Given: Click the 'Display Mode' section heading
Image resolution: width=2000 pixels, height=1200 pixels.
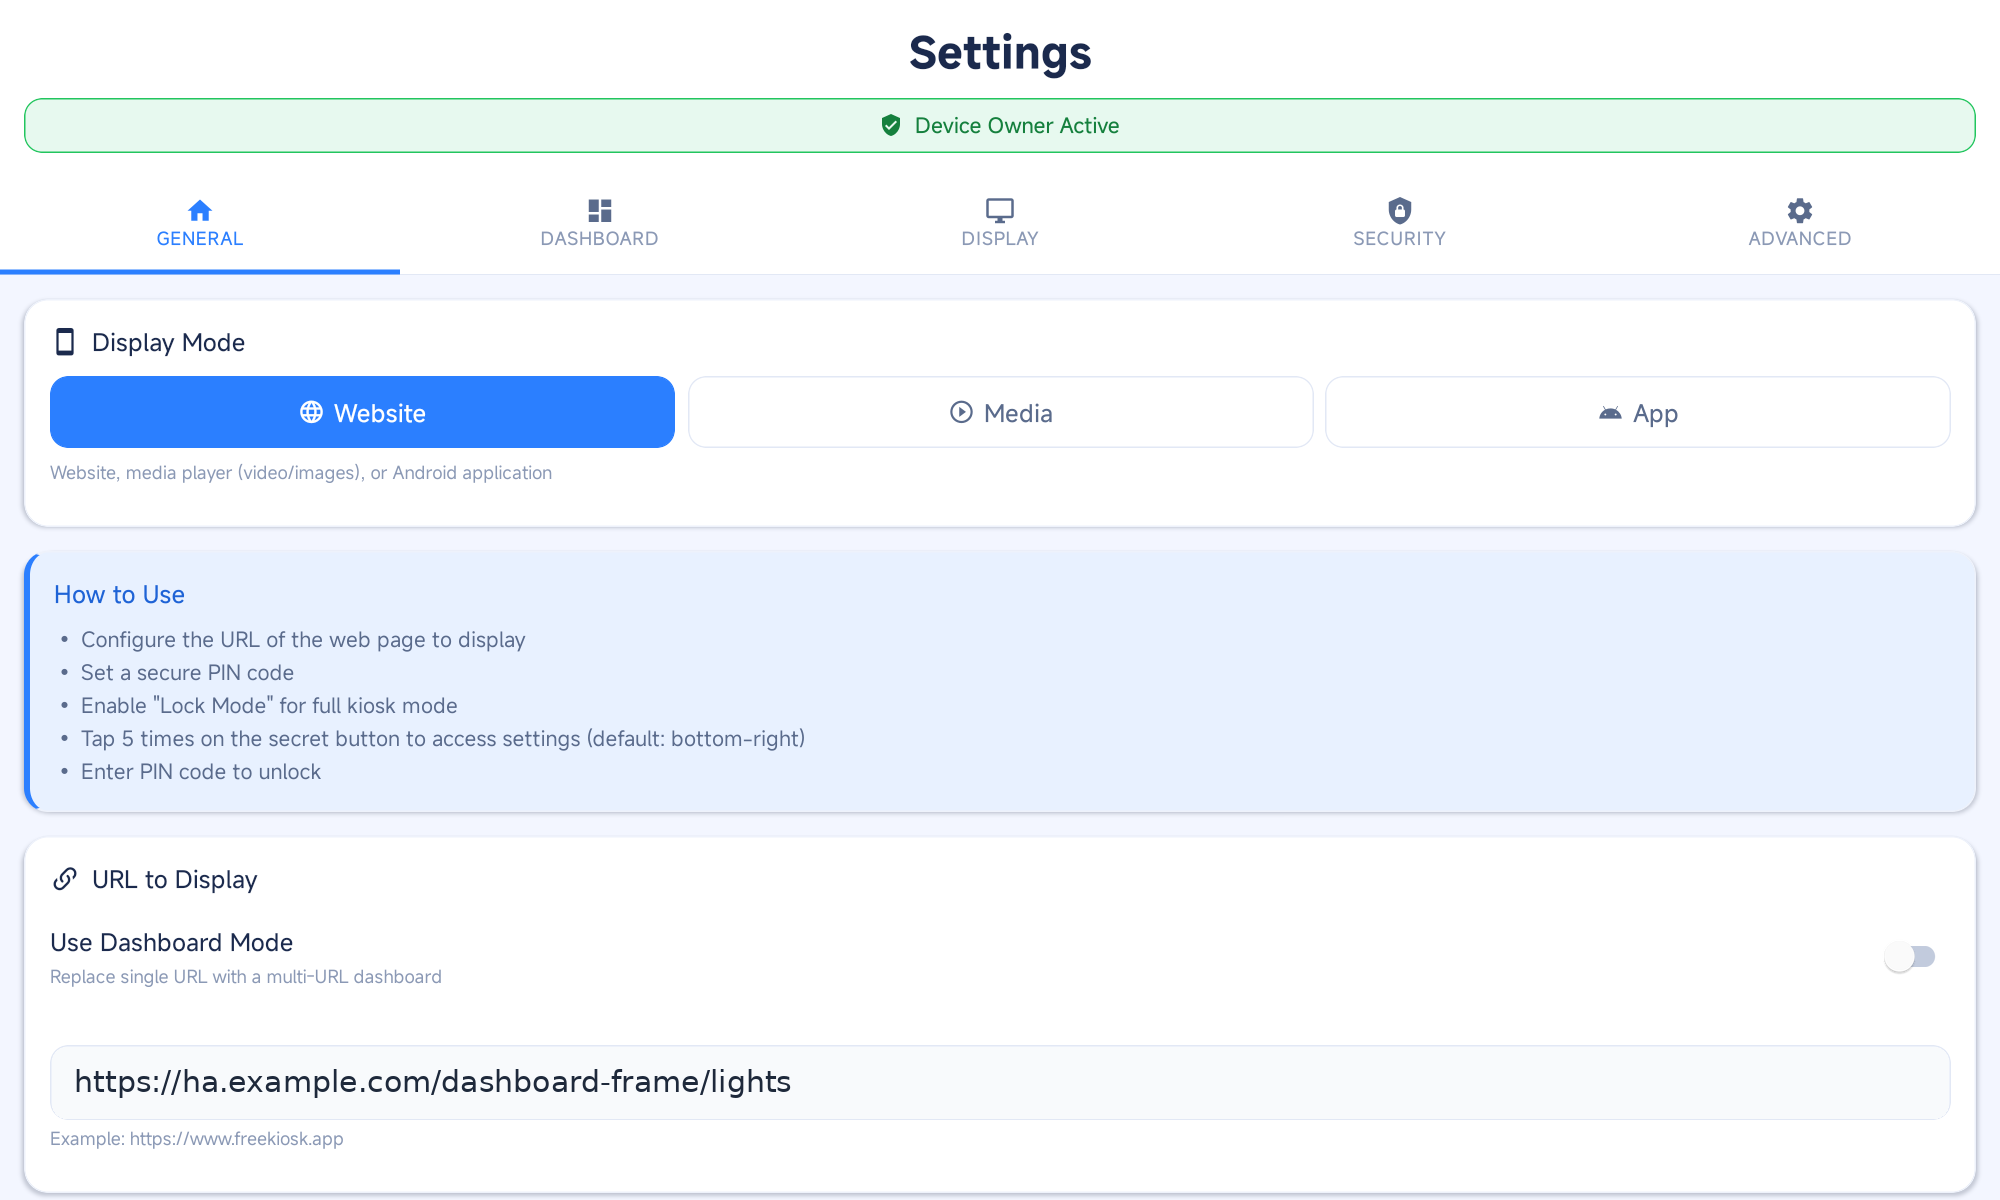Looking at the screenshot, I should pyautogui.click(x=168, y=342).
